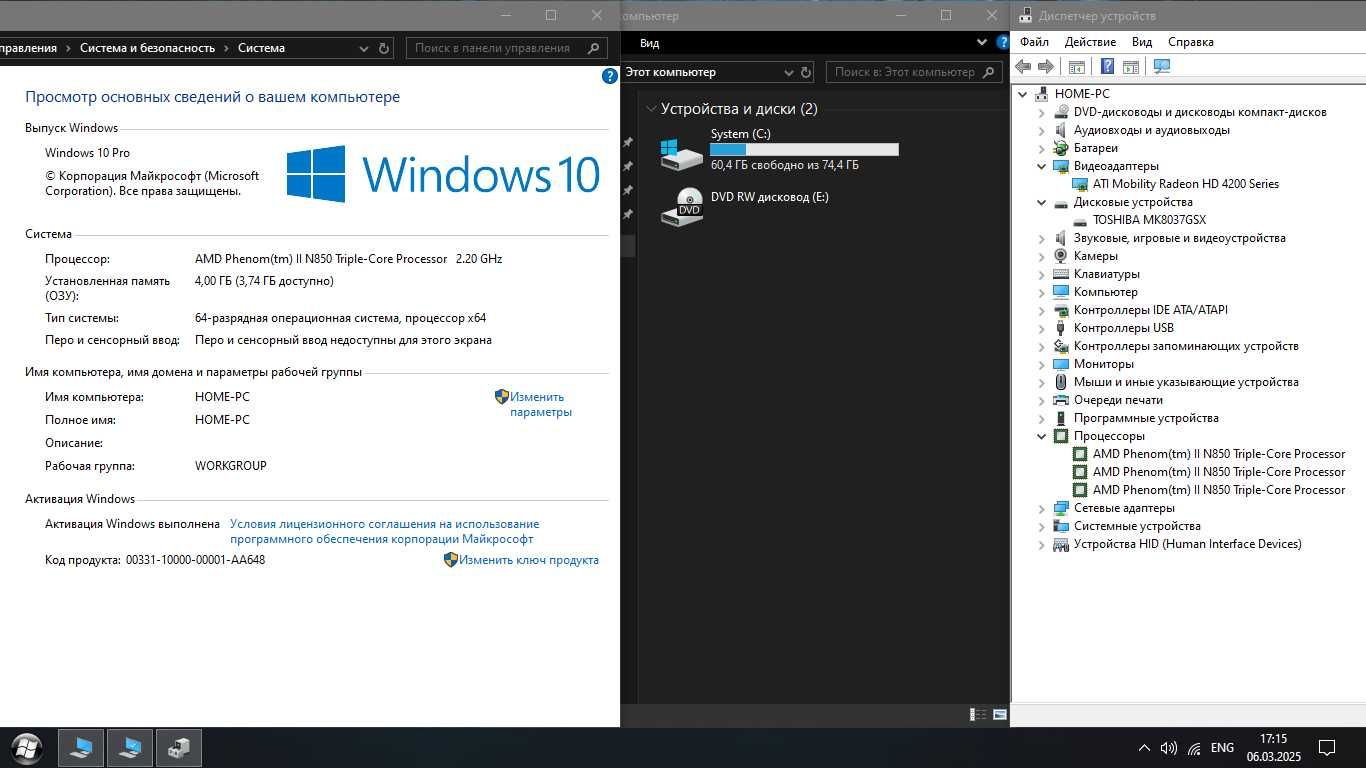Click the volume speaker icon in system tray

pyautogui.click(x=1168, y=748)
